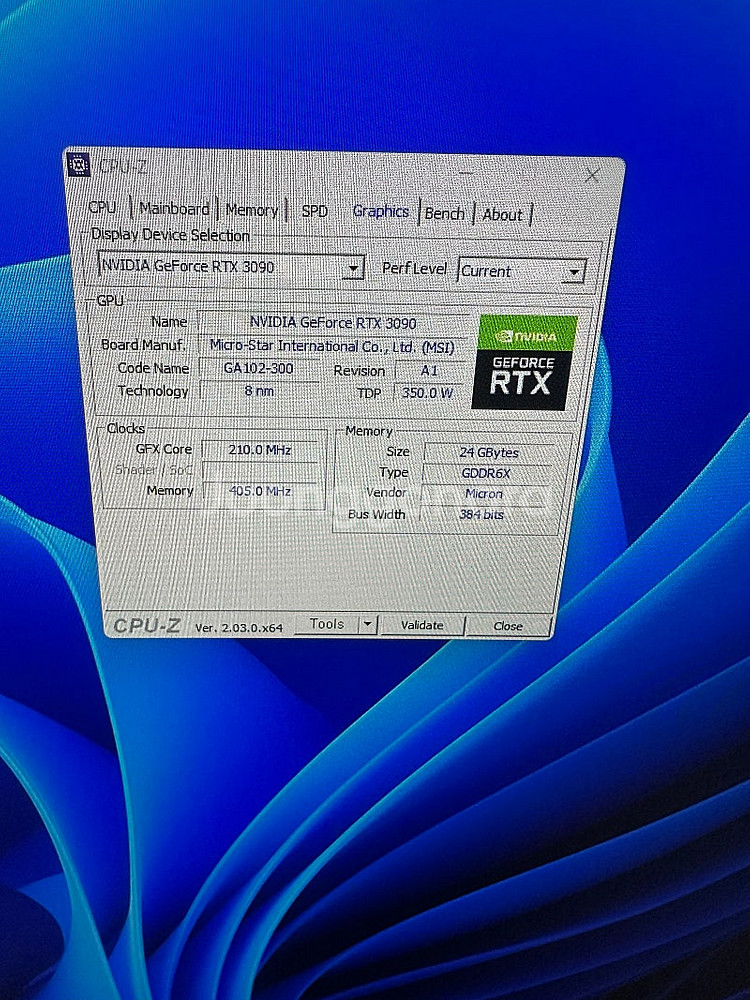Open the Tools dropdown arrow

pos(368,624)
